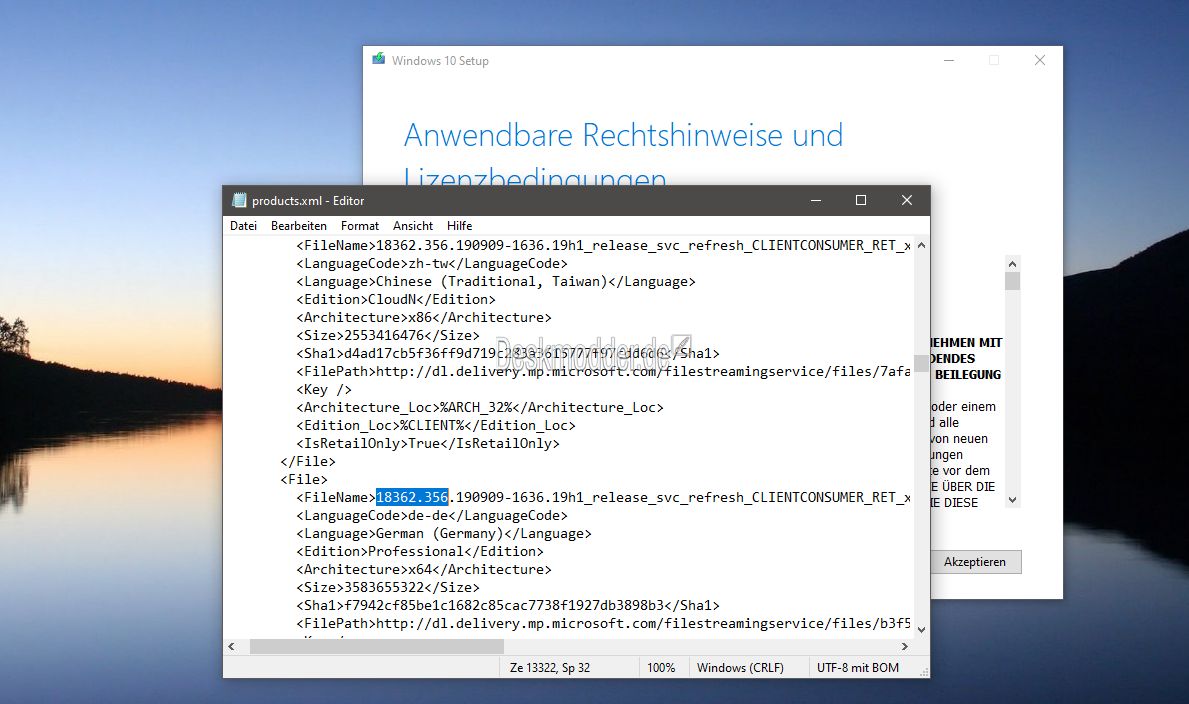Click Editor vertical scrollbar down arrow
The width and height of the screenshot is (1189, 704).
coord(921,630)
